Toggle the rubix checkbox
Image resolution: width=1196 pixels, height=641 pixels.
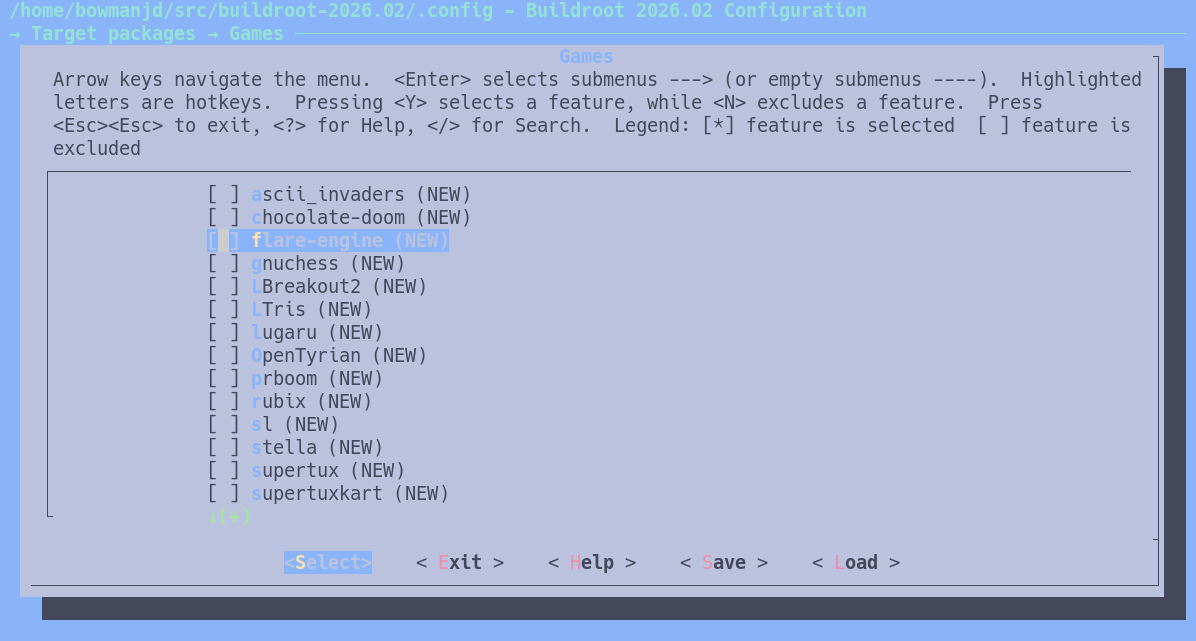(224, 402)
